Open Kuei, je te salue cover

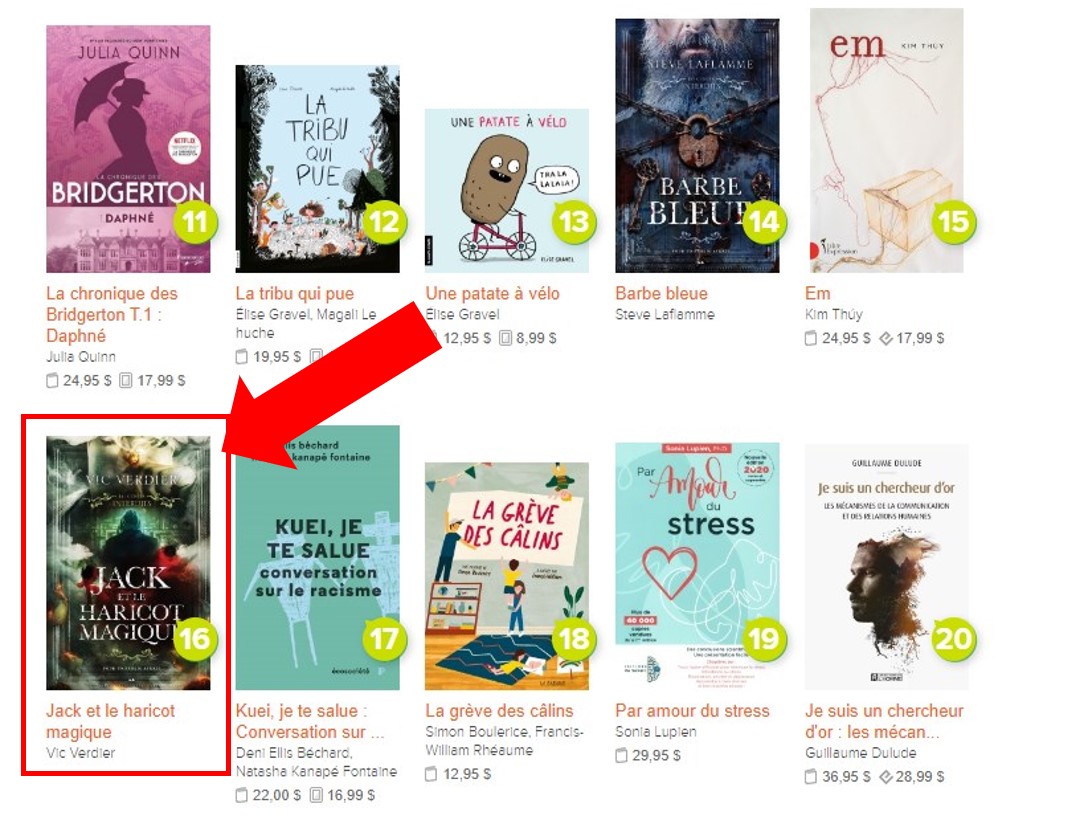tap(317, 557)
